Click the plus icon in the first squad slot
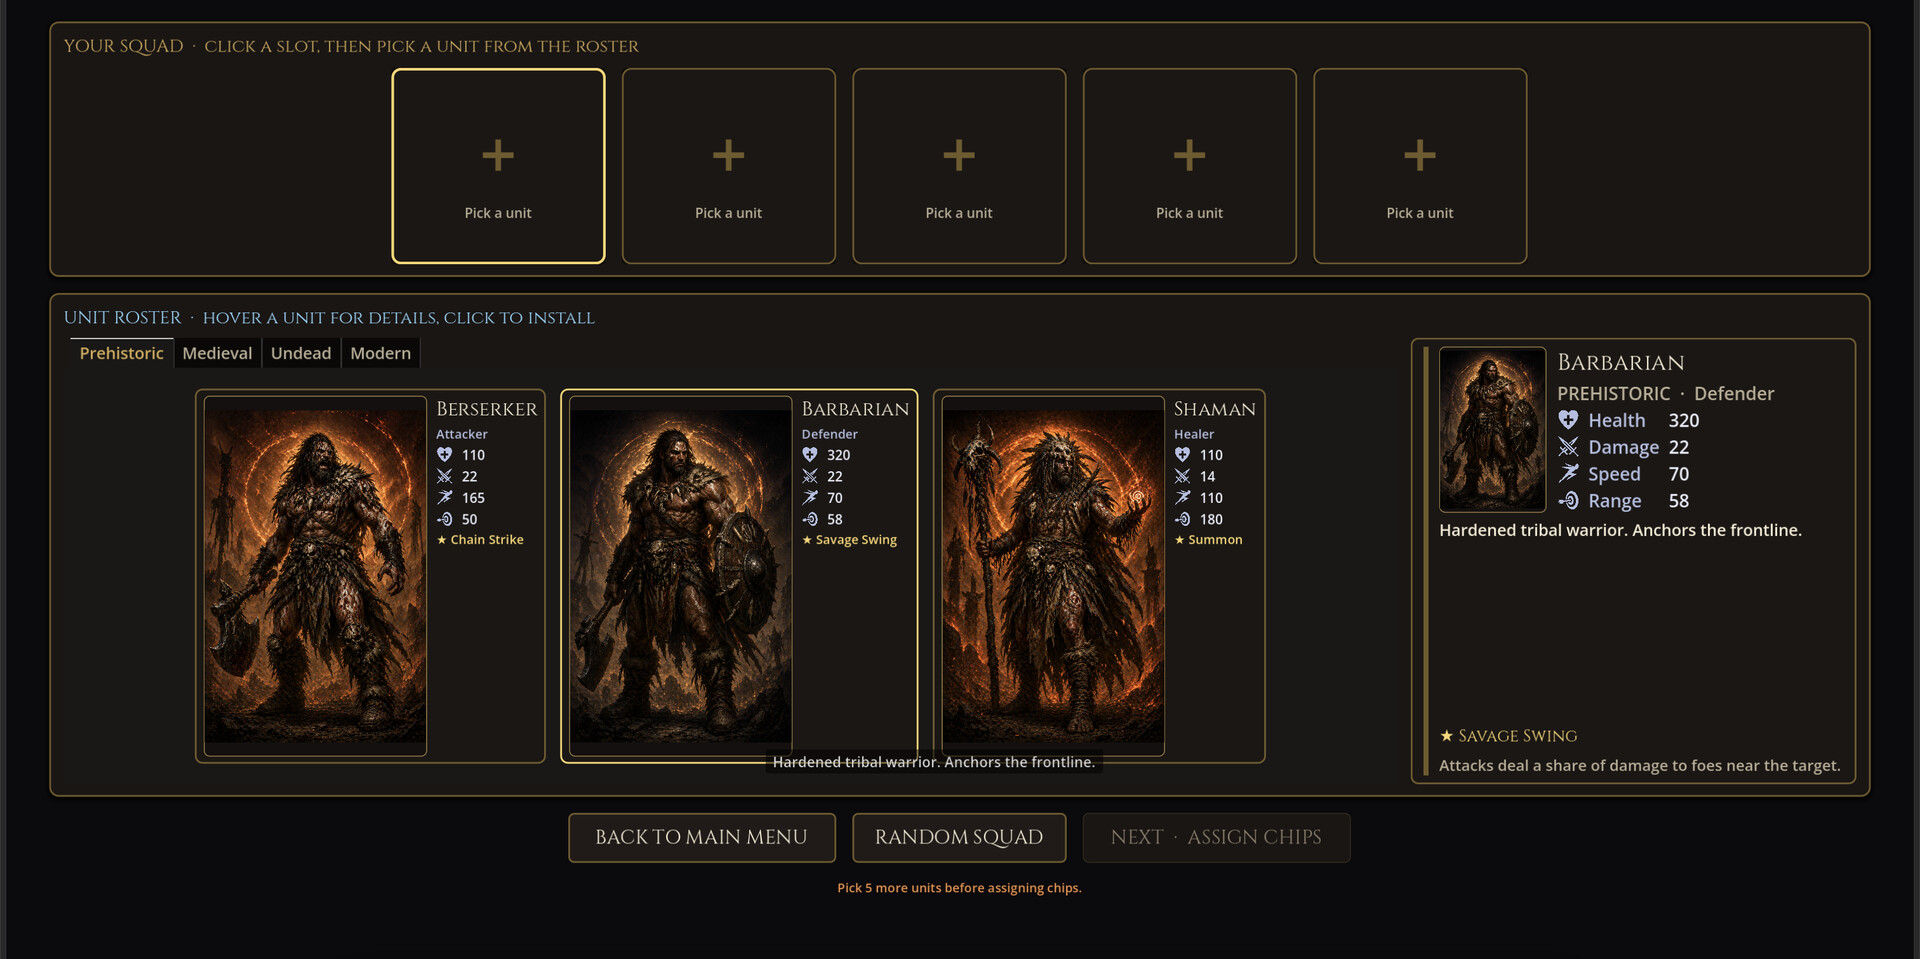 tap(498, 155)
